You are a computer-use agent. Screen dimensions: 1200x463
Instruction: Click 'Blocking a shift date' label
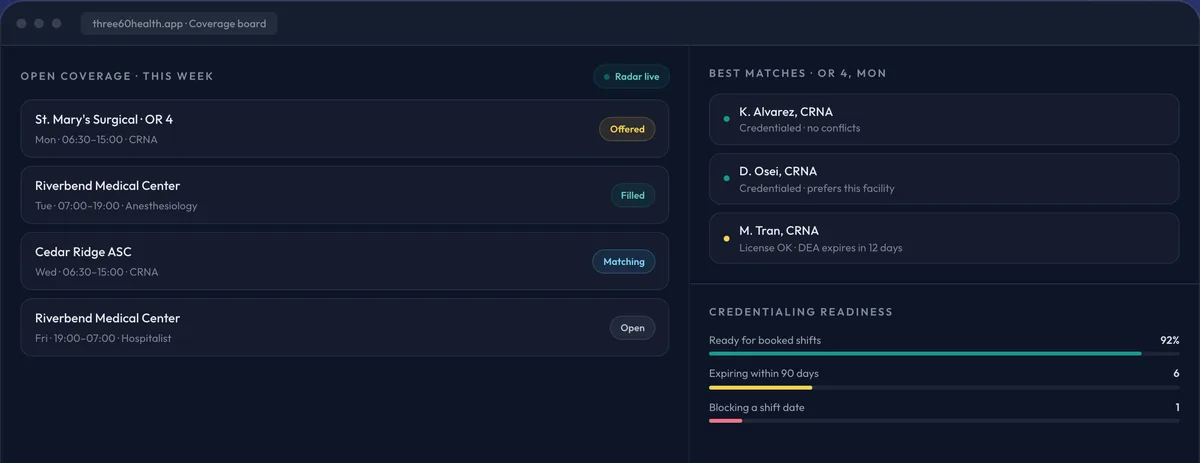coord(757,407)
